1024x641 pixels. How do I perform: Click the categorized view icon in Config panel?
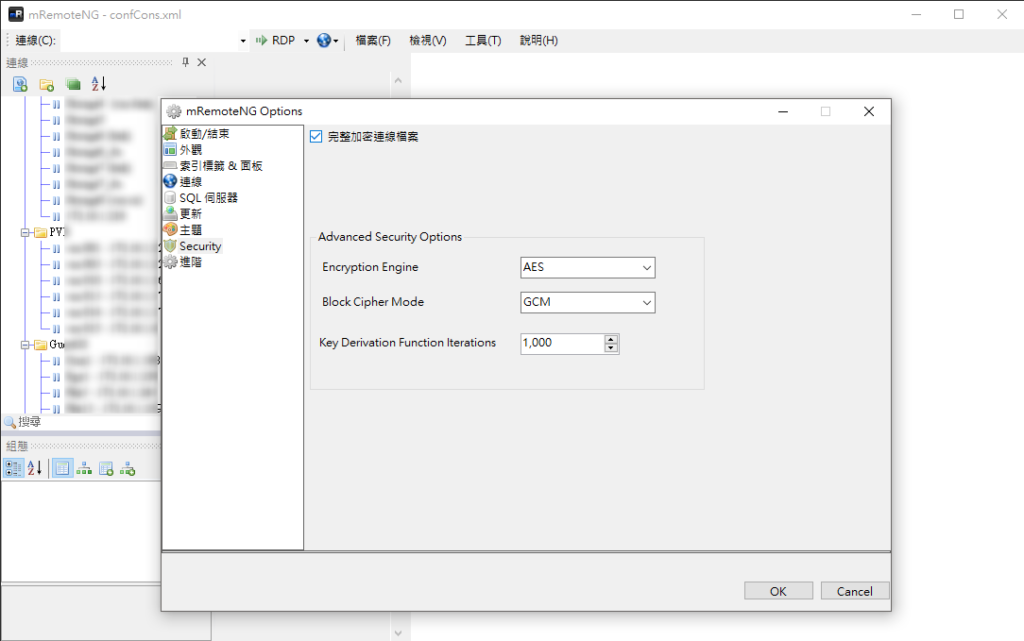coord(13,468)
